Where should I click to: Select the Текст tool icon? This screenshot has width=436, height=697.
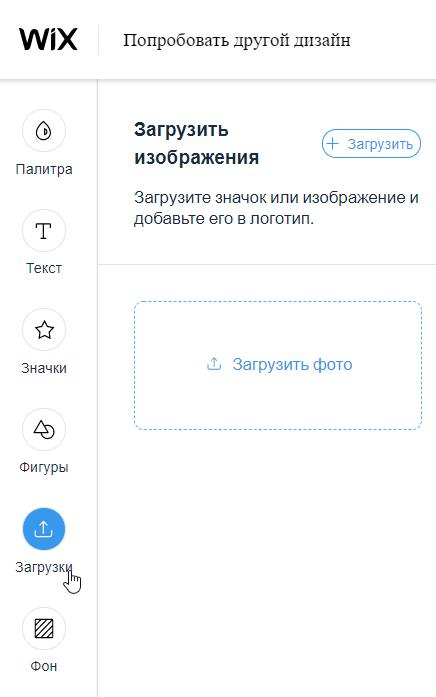click(44, 231)
